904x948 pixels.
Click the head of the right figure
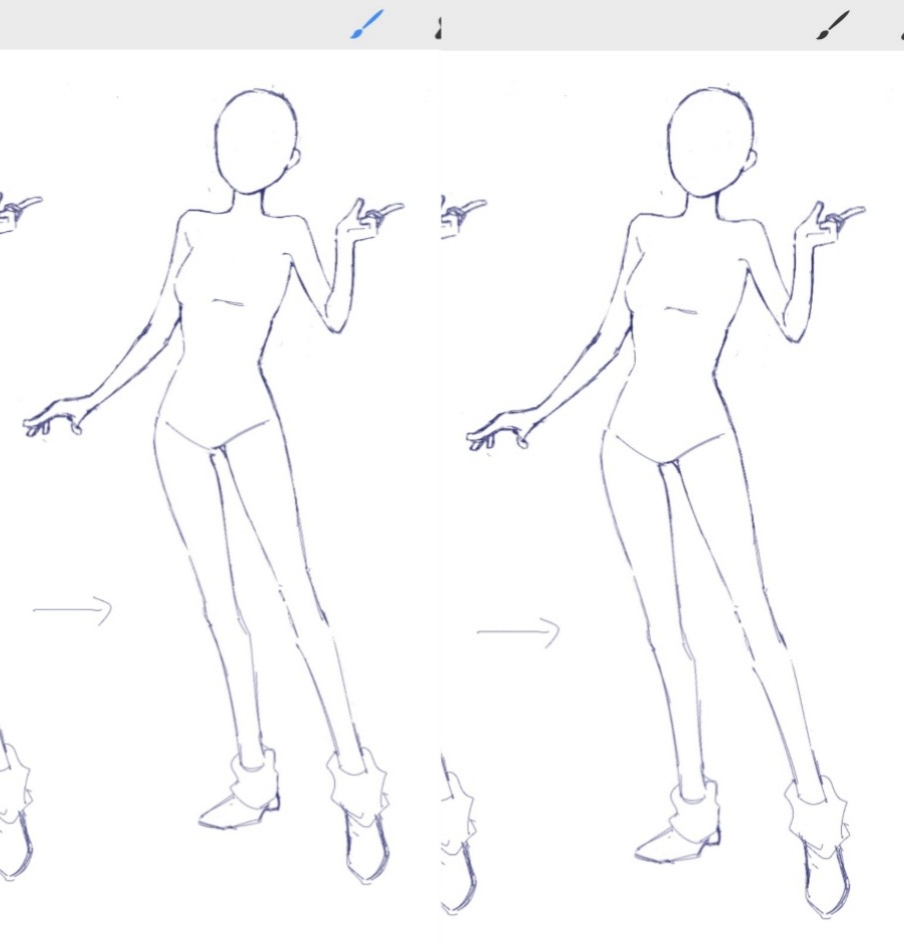709,140
